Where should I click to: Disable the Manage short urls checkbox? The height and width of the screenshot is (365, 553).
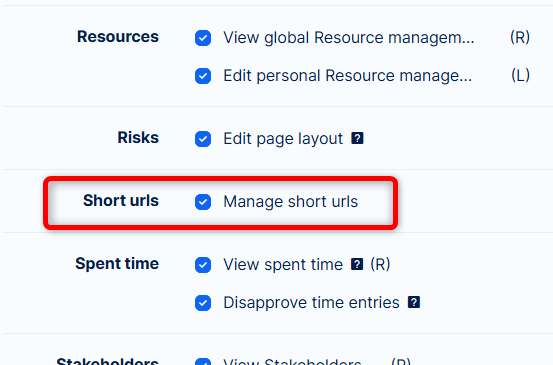tap(203, 202)
